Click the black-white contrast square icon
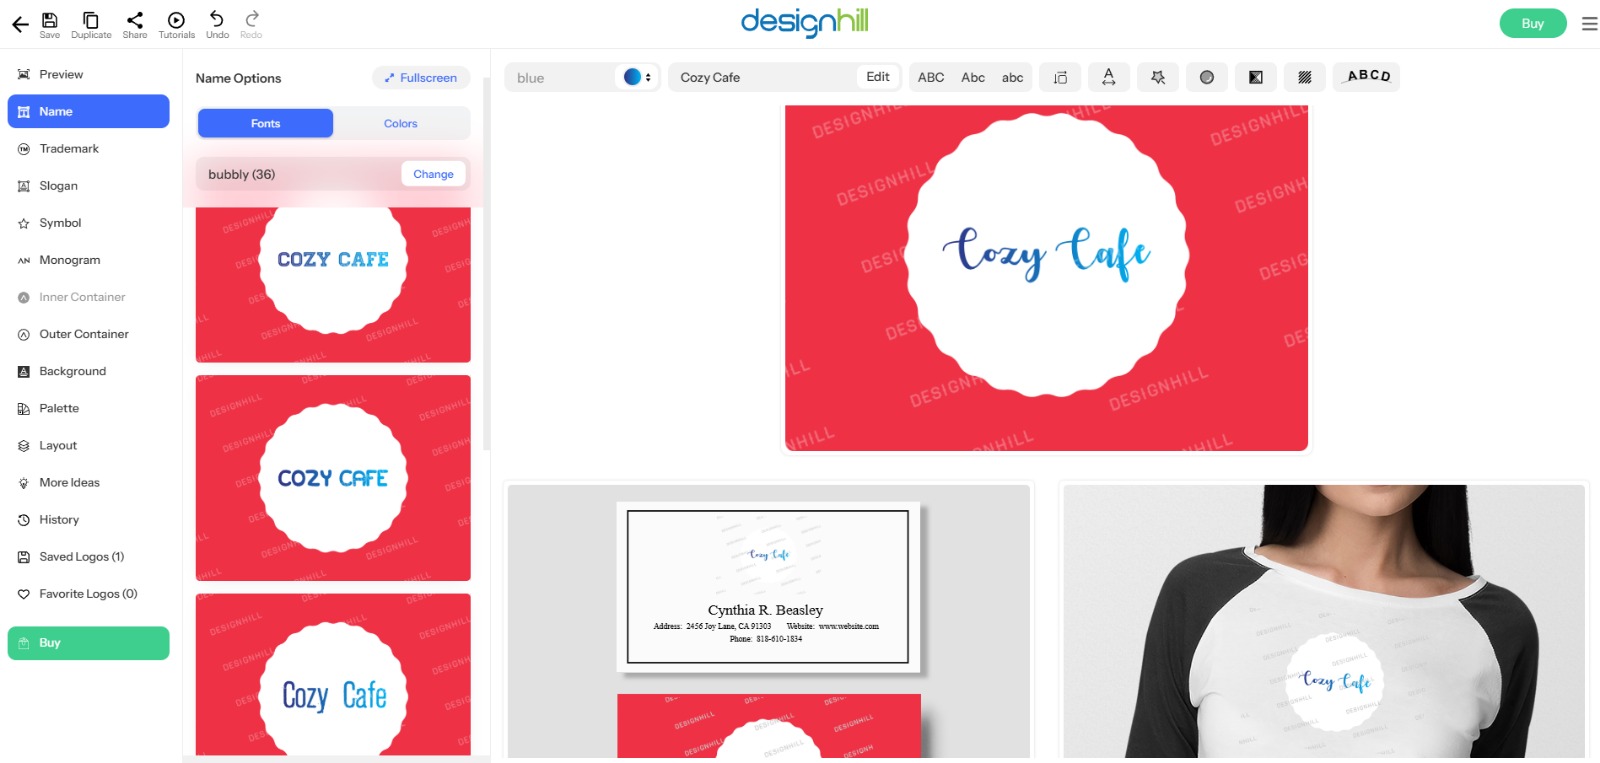The height and width of the screenshot is (763, 1600). click(x=1256, y=77)
